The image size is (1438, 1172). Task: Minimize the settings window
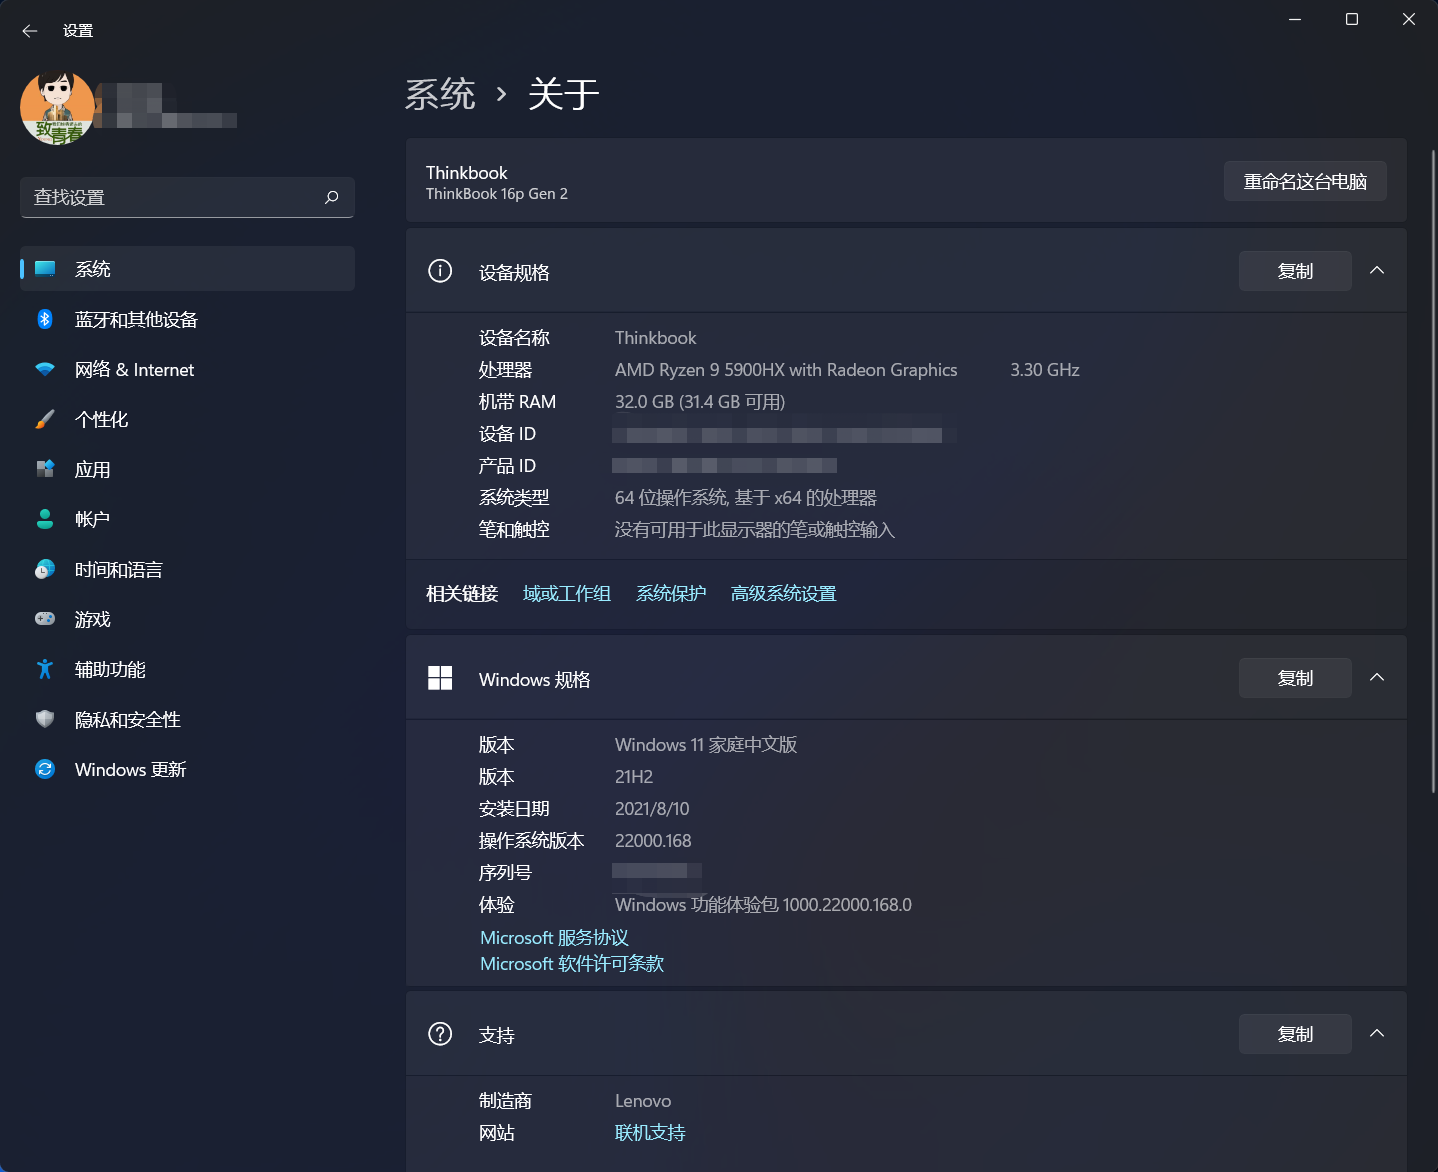[1295, 19]
